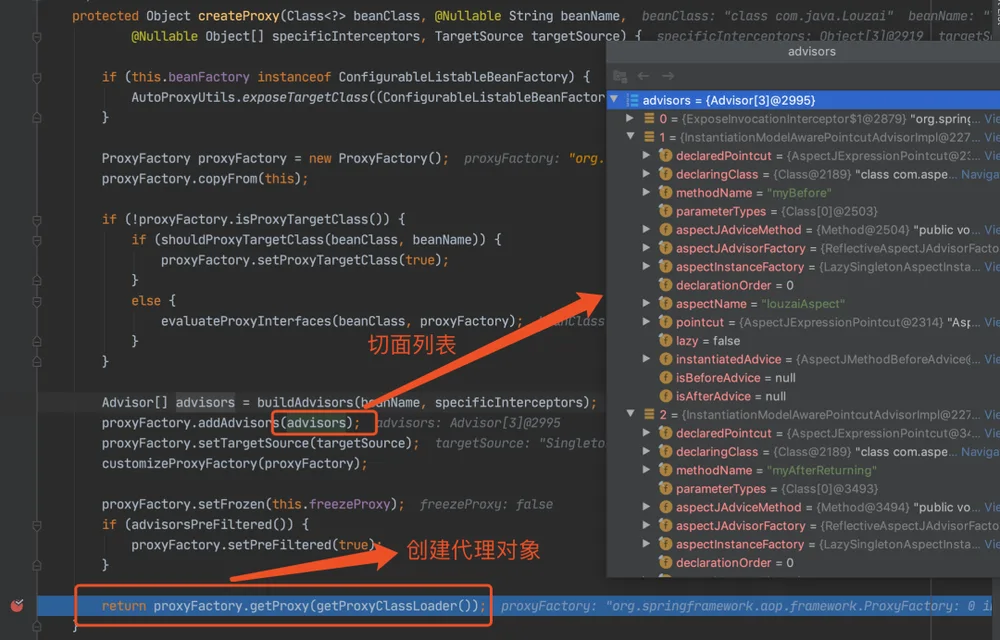Click the back arrow in advisors popup

pyautogui.click(x=643, y=76)
